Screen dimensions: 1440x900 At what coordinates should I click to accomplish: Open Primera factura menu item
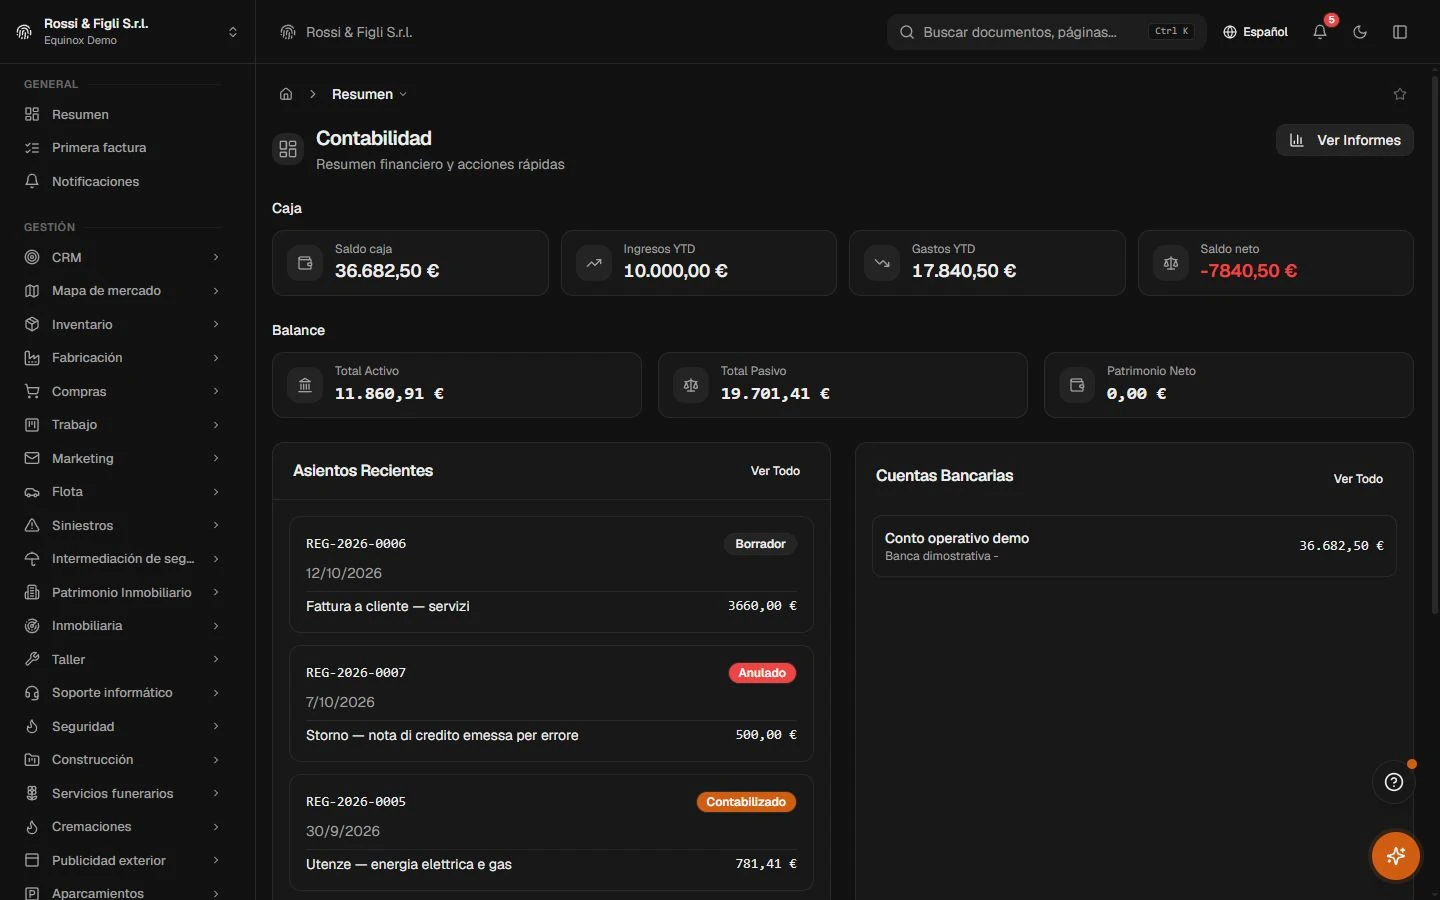pyautogui.click(x=123, y=148)
